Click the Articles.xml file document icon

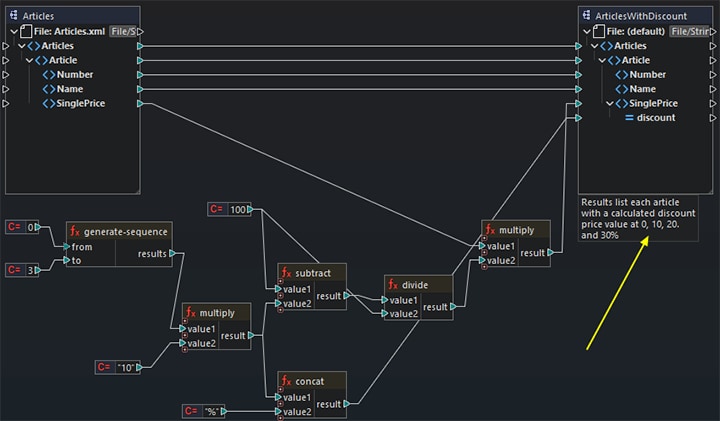click(x=26, y=31)
